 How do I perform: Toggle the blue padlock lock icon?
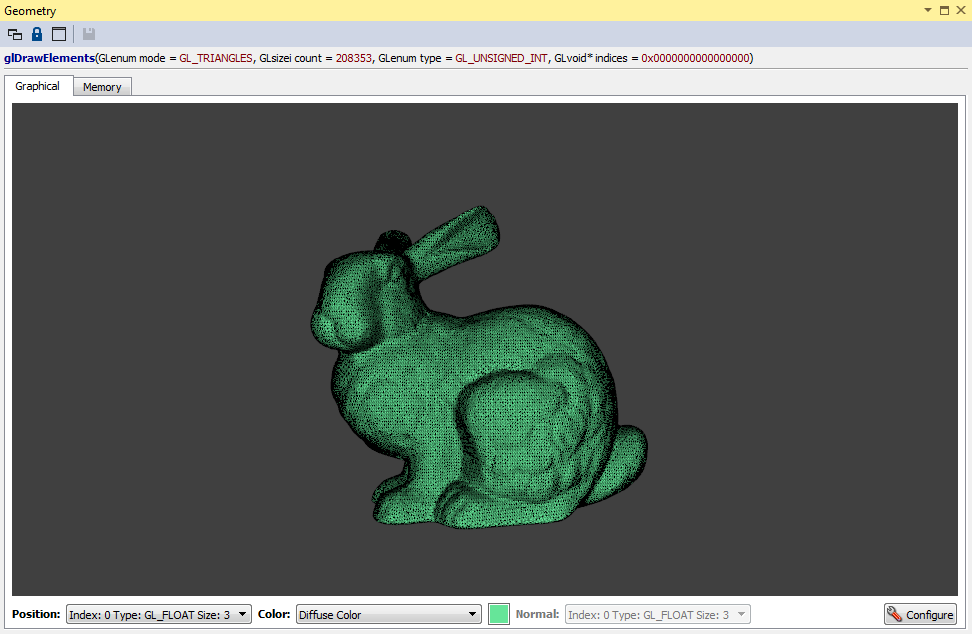coord(37,34)
